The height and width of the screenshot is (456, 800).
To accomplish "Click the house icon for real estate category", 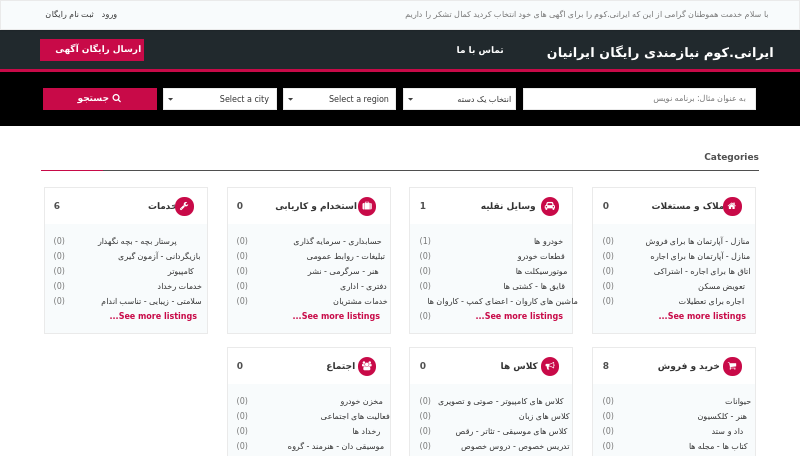I will 732,206.
